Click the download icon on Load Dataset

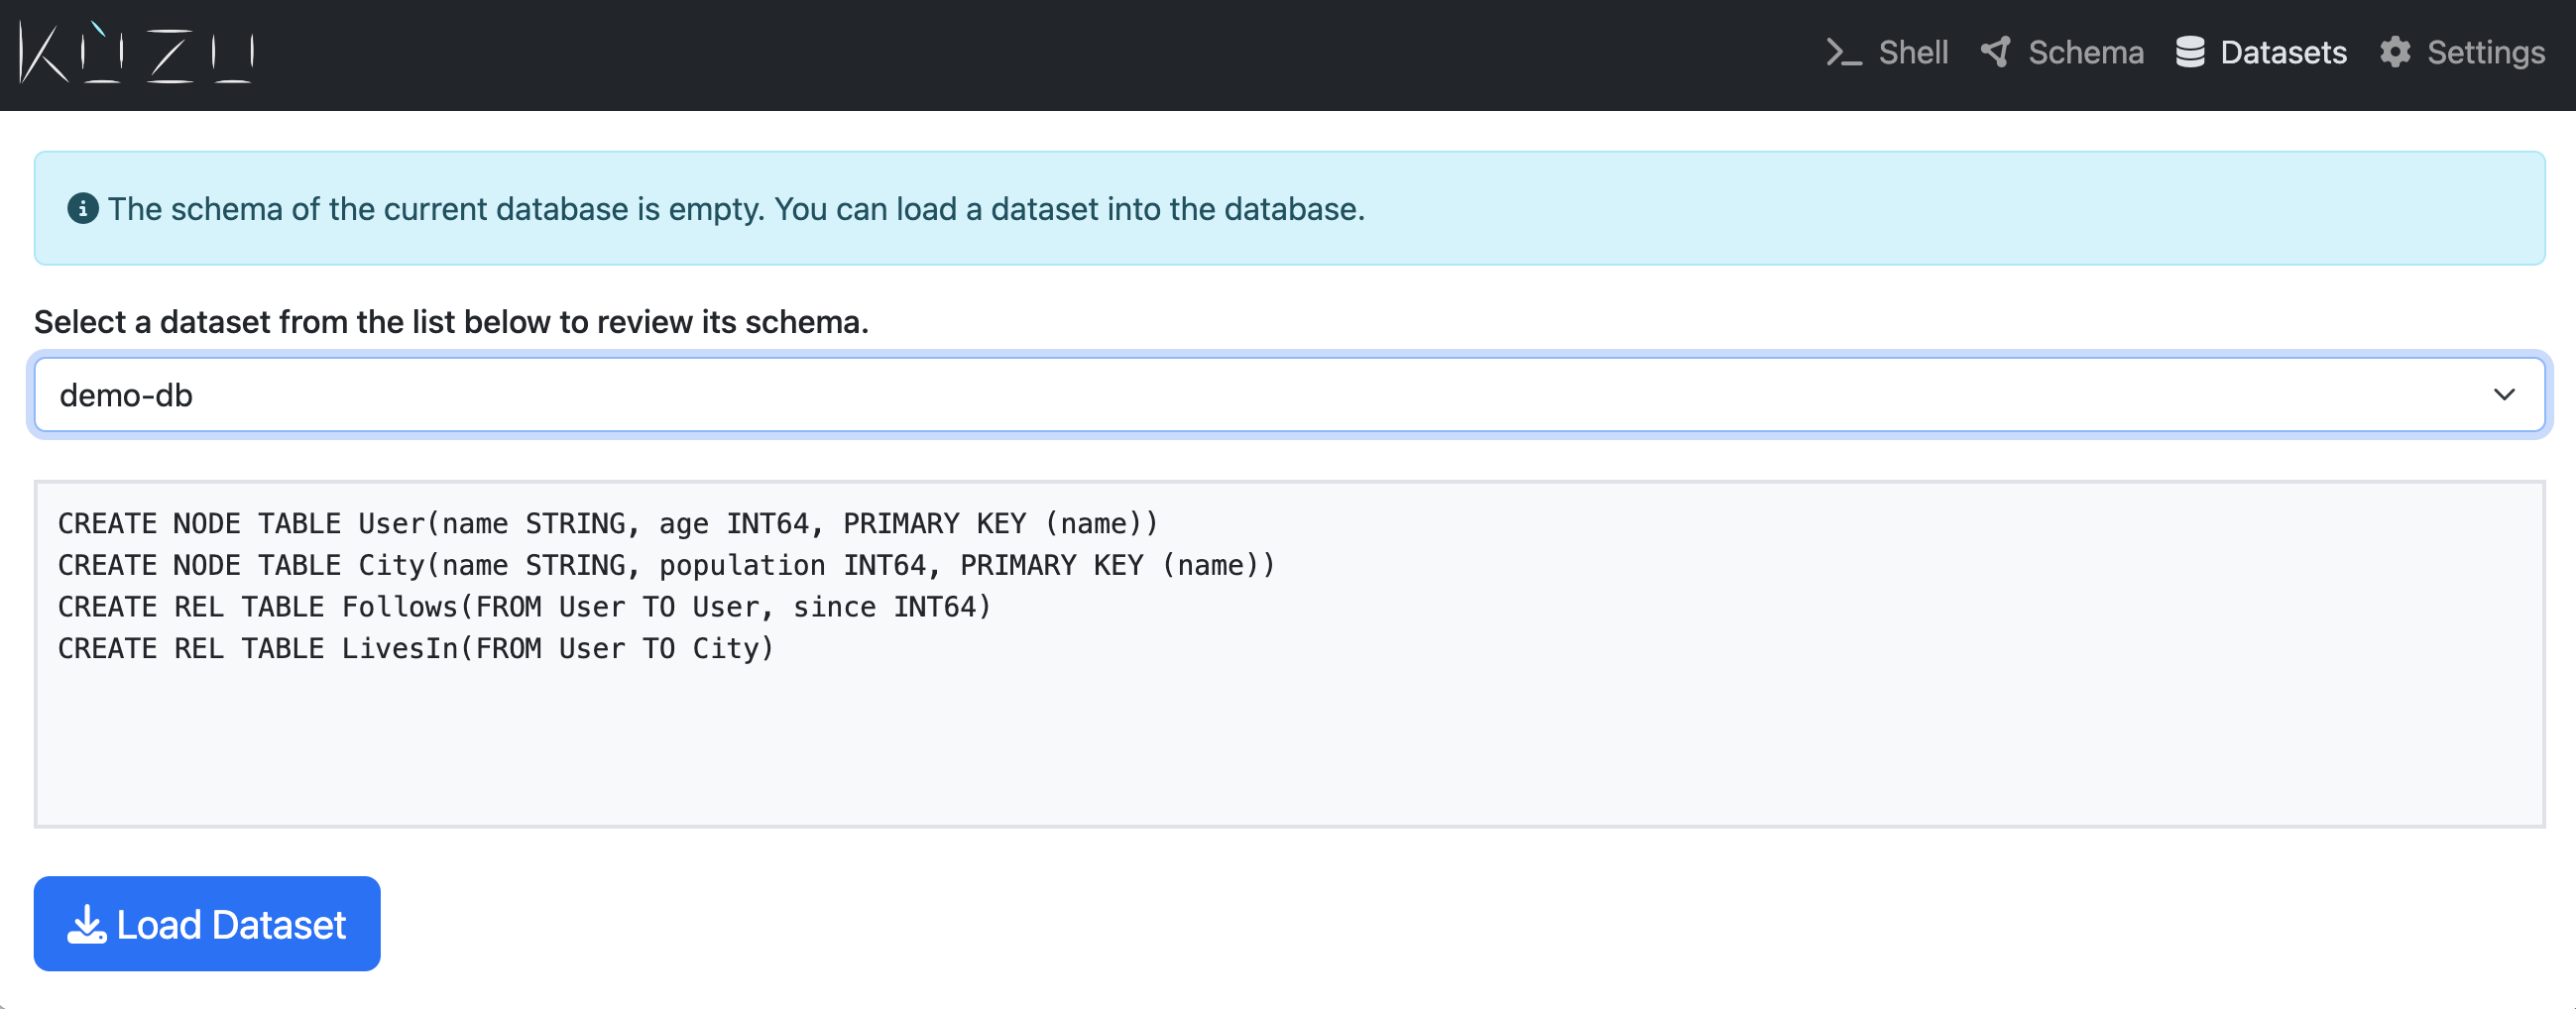[x=87, y=924]
